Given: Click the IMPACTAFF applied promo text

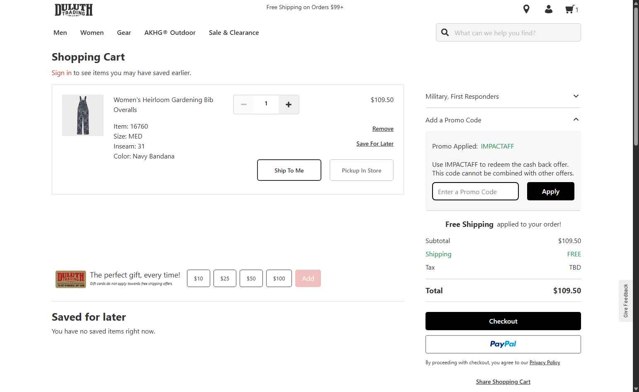Looking at the screenshot, I should point(497,146).
